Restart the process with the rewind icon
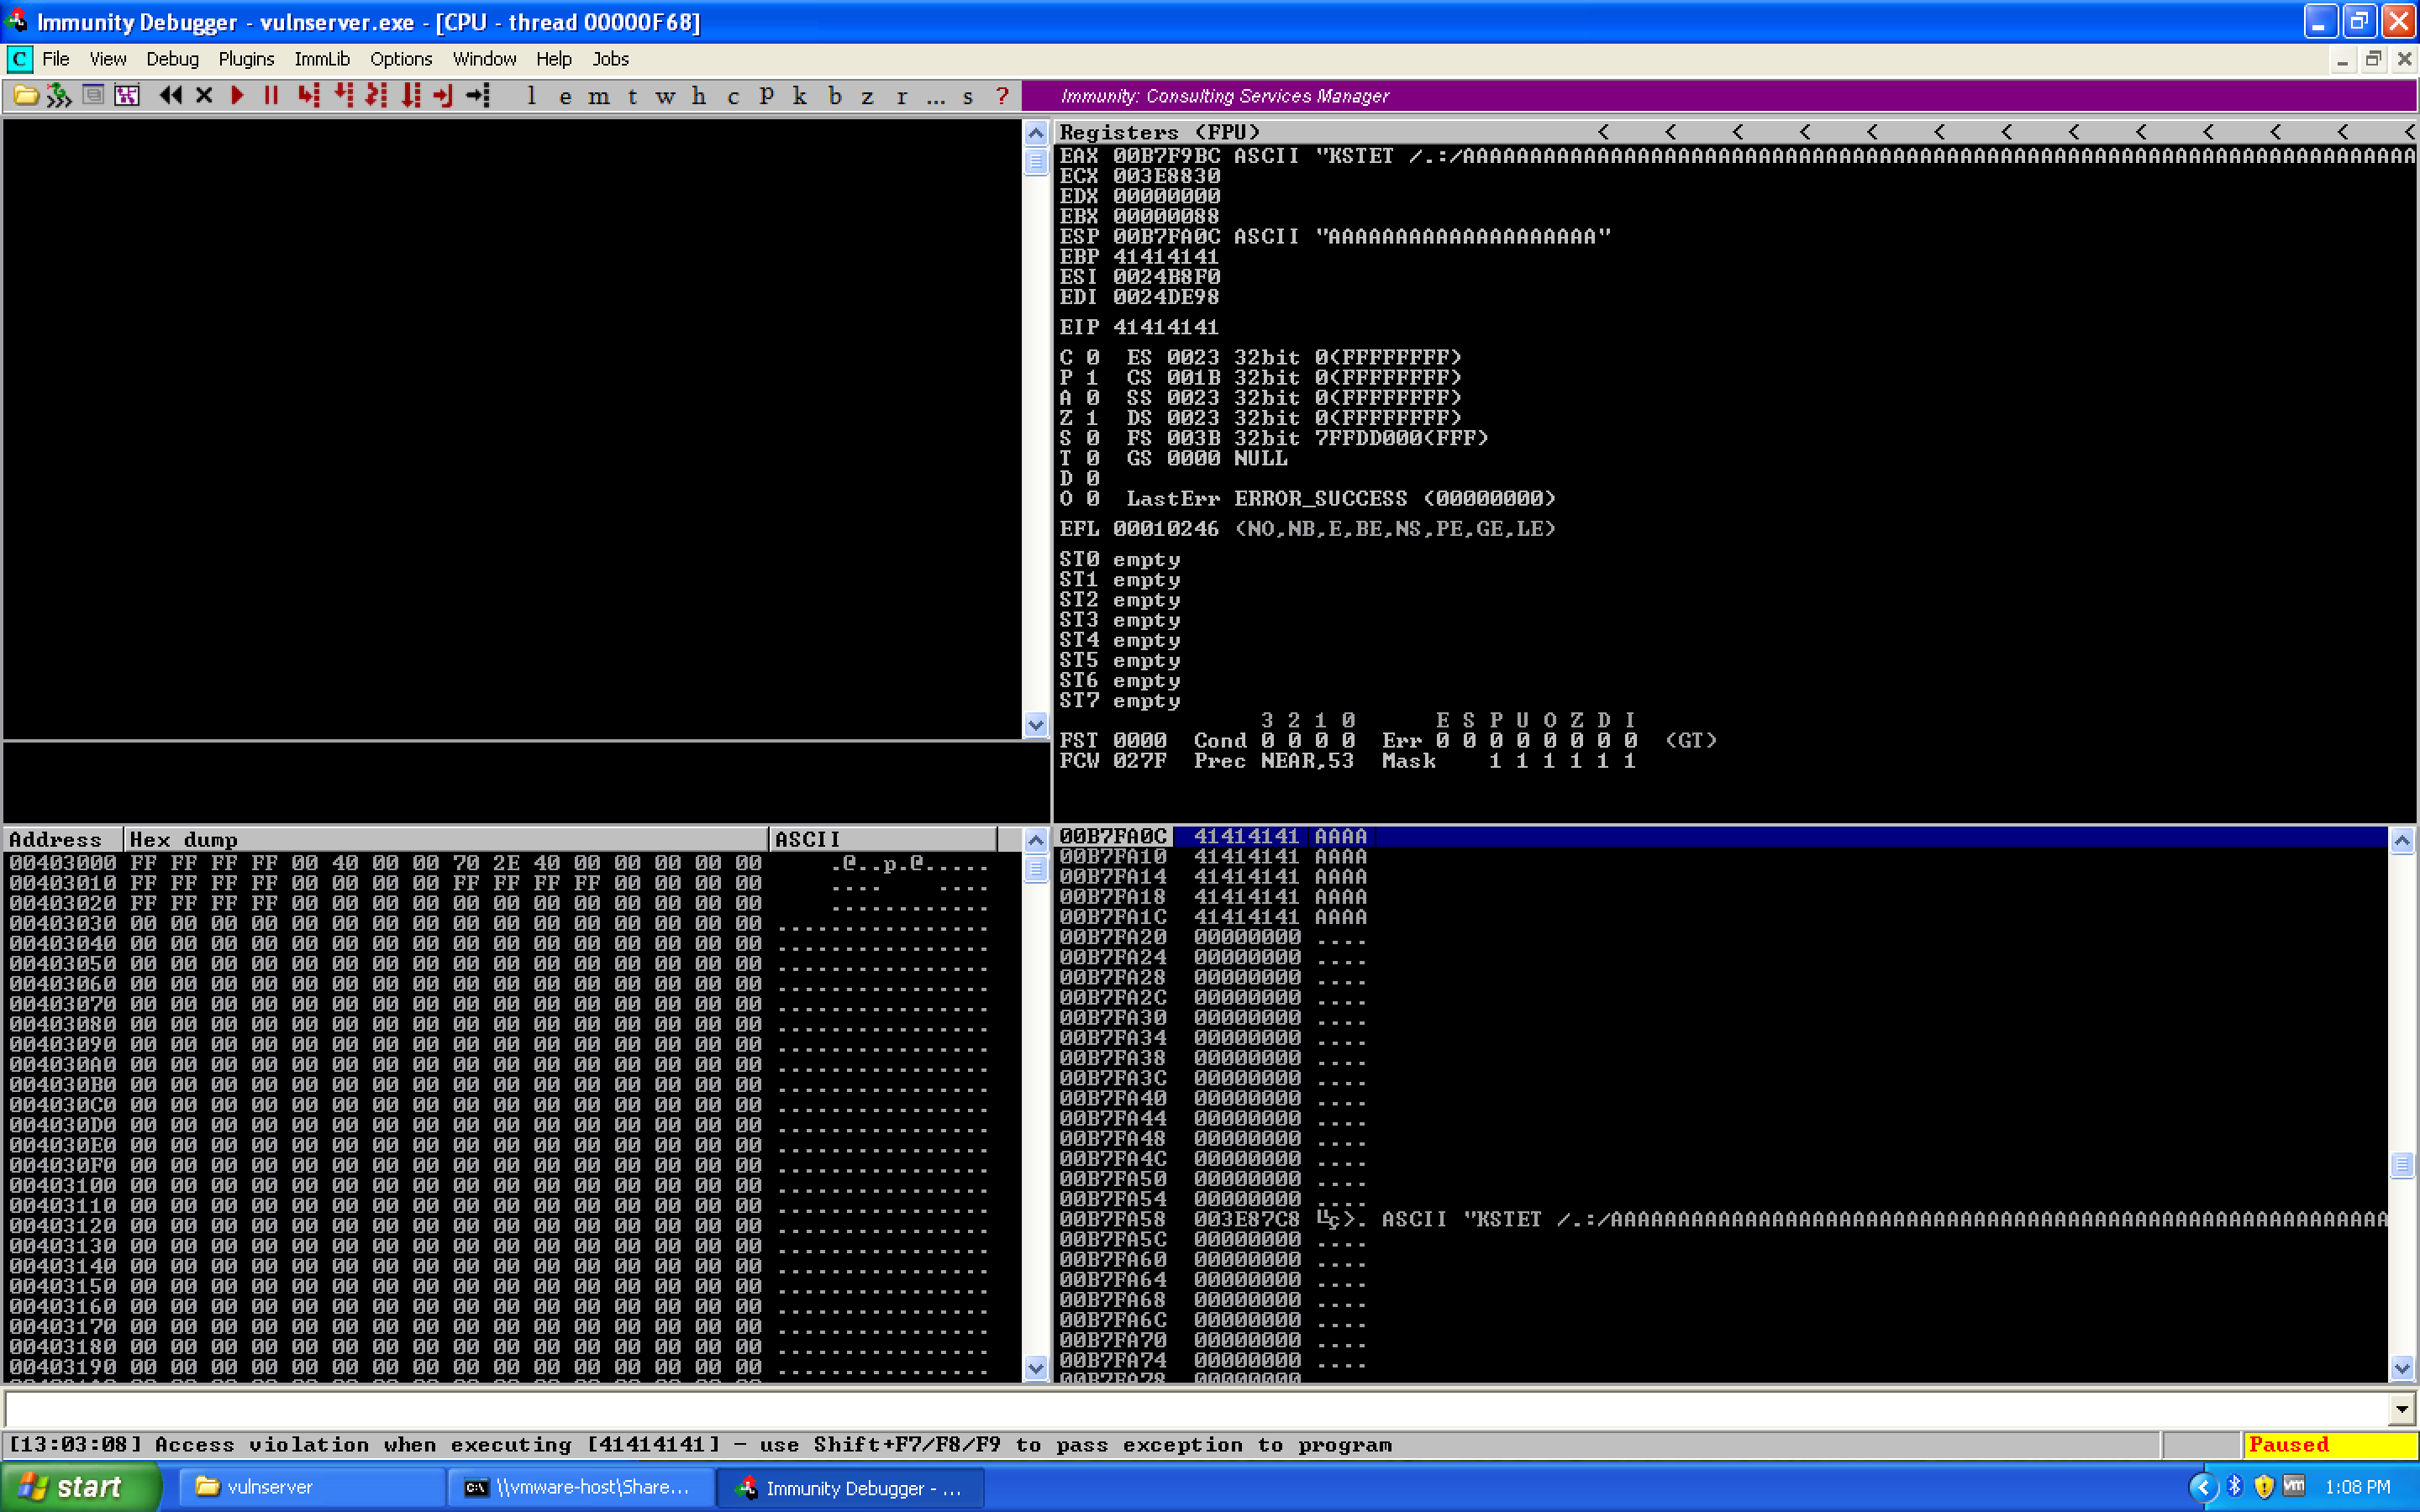The height and width of the screenshot is (1512, 2420). [170, 96]
